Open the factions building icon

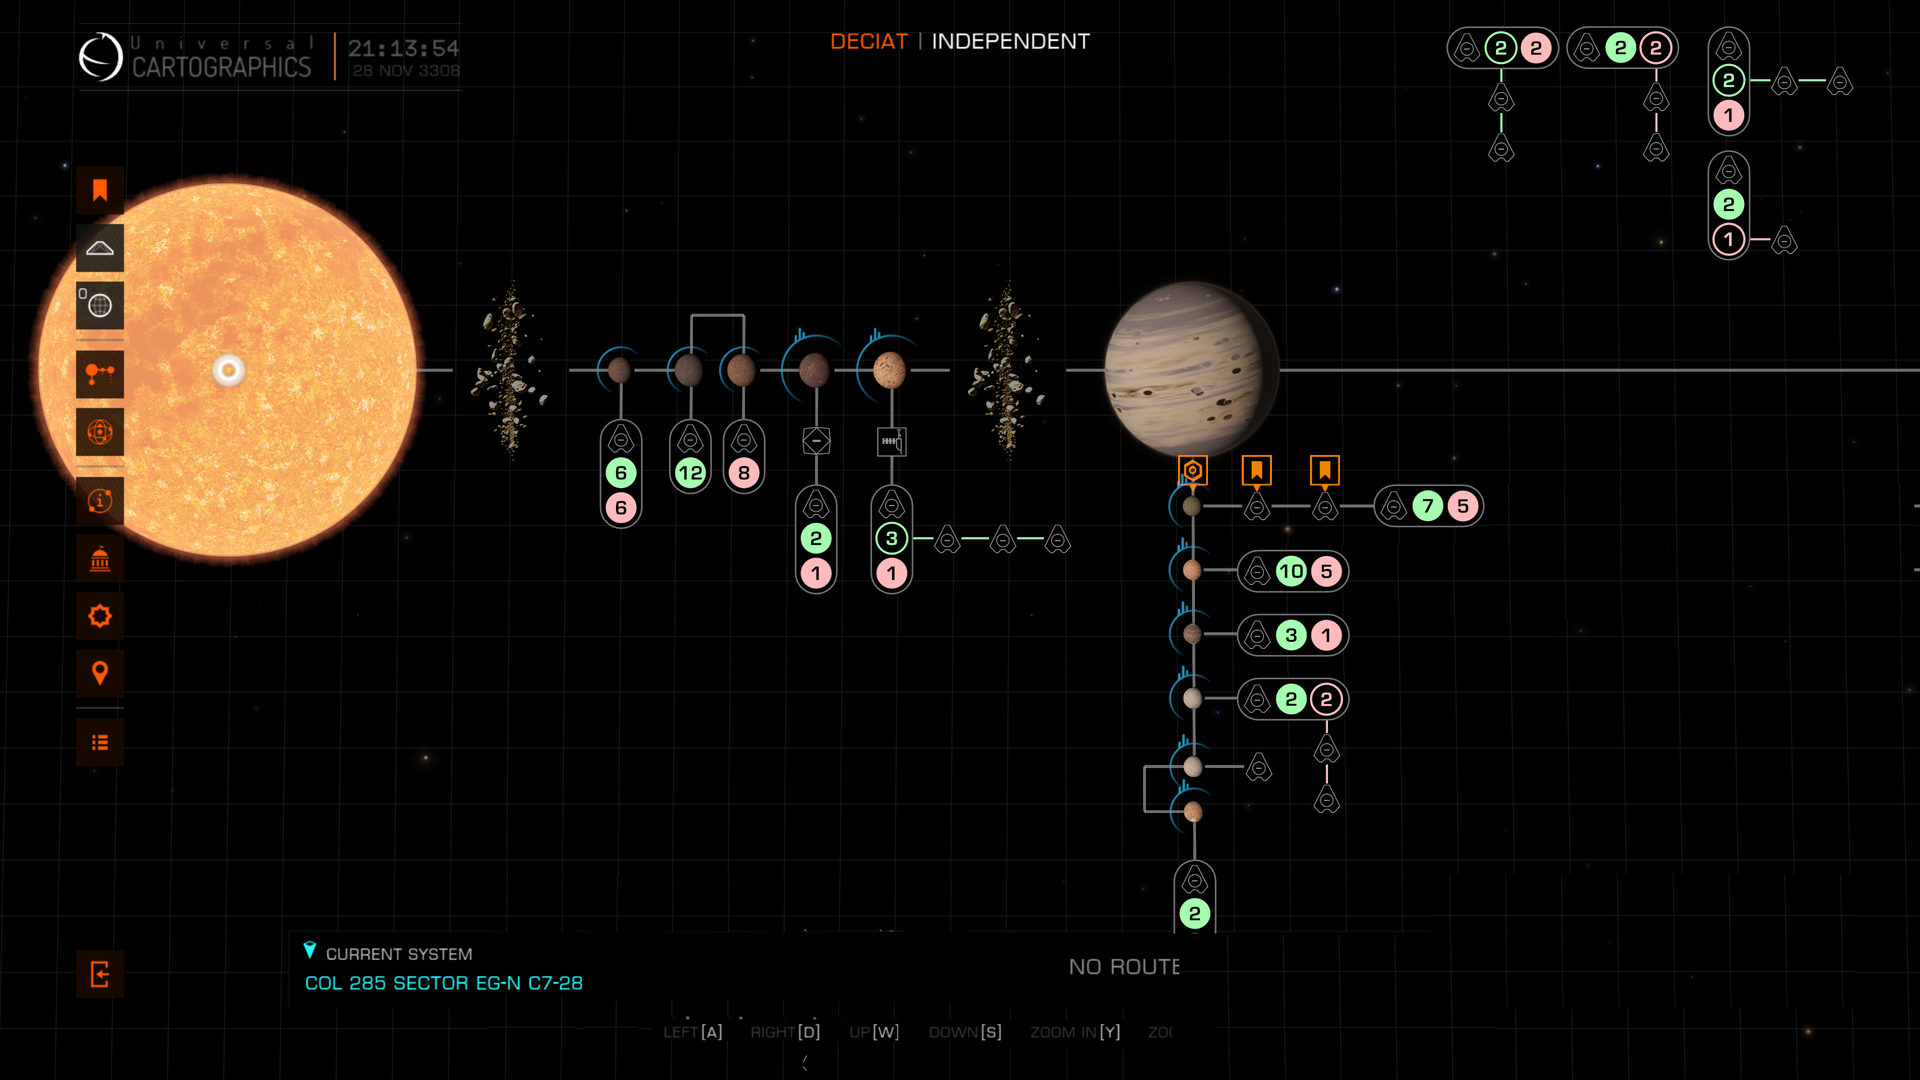(100, 558)
